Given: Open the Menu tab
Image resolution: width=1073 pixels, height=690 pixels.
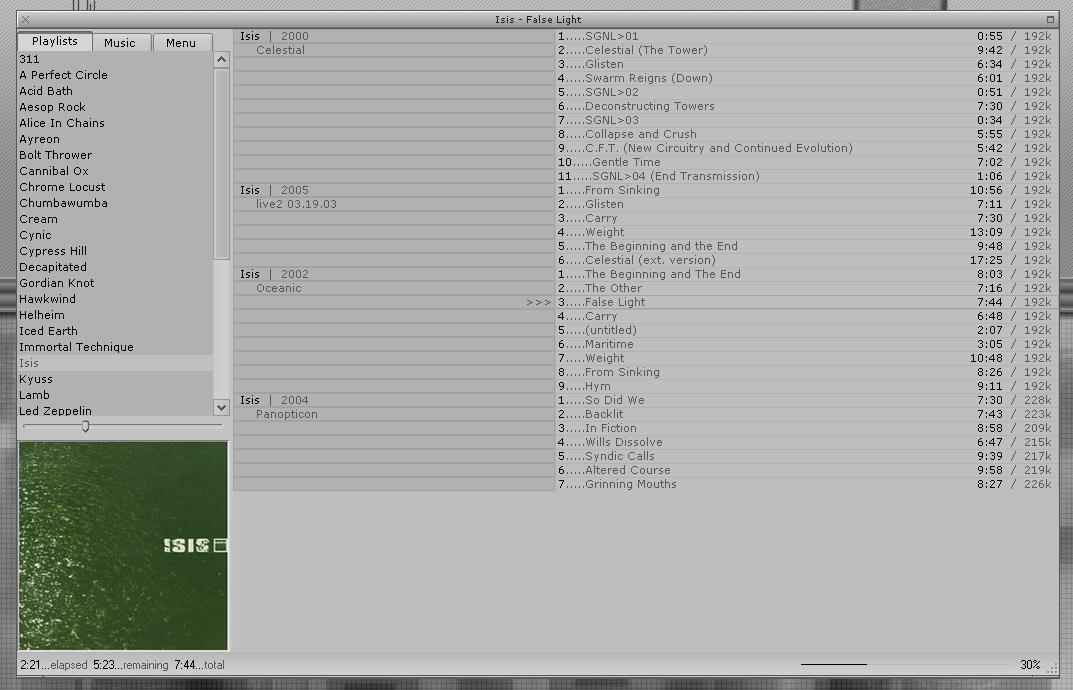Looking at the screenshot, I should click(x=181, y=42).
